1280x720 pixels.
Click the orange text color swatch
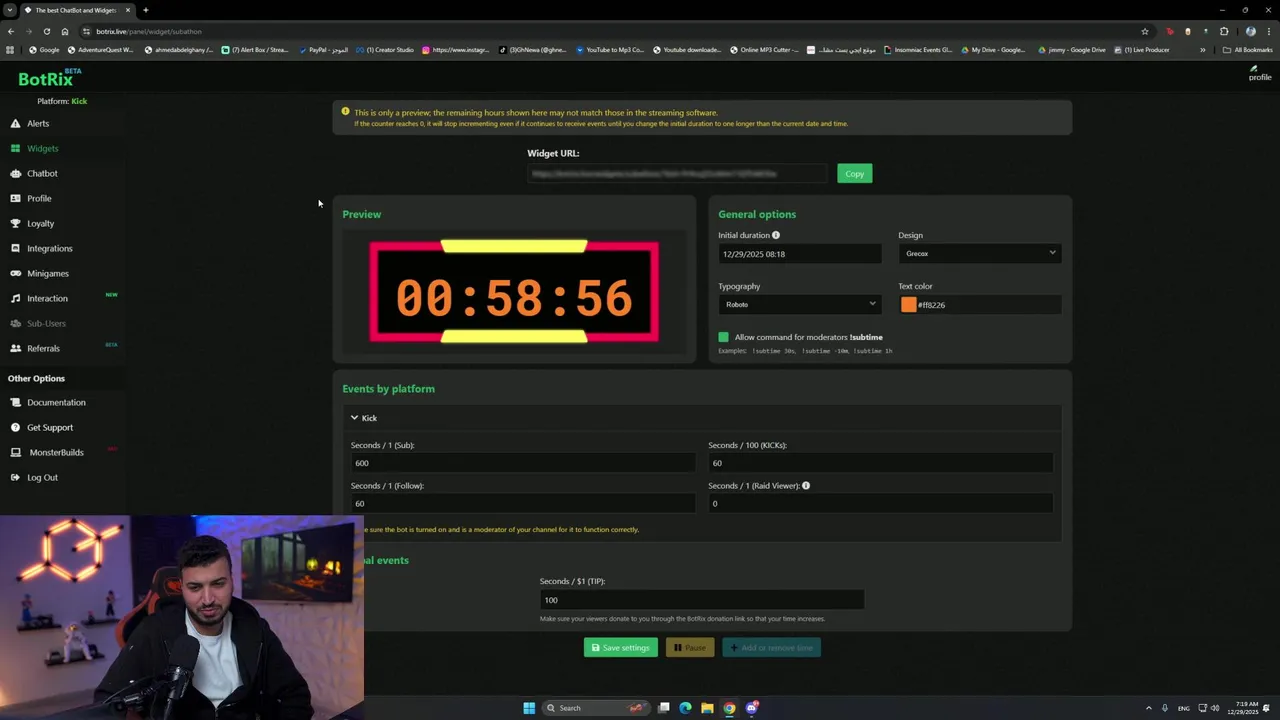point(908,305)
